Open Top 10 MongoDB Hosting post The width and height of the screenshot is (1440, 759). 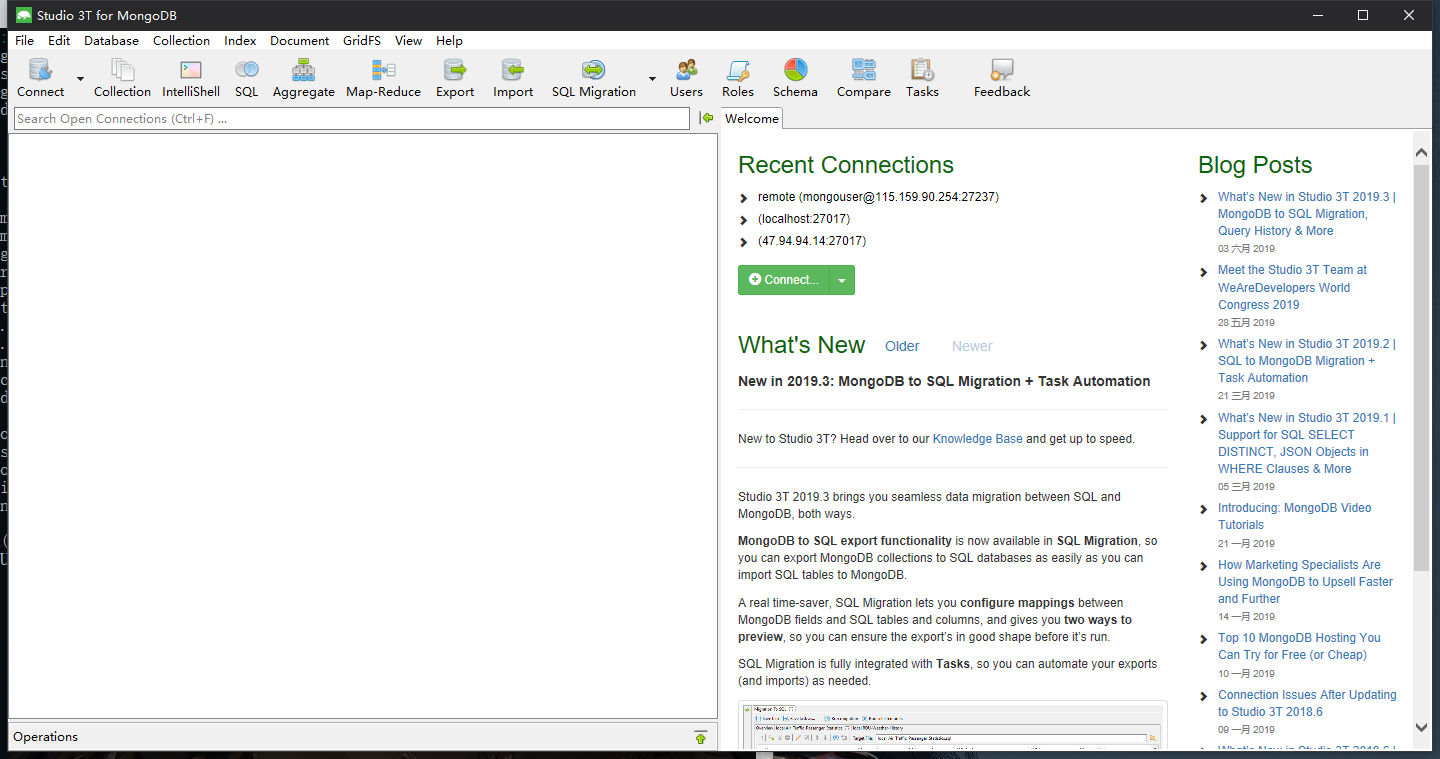pos(1299,646)
